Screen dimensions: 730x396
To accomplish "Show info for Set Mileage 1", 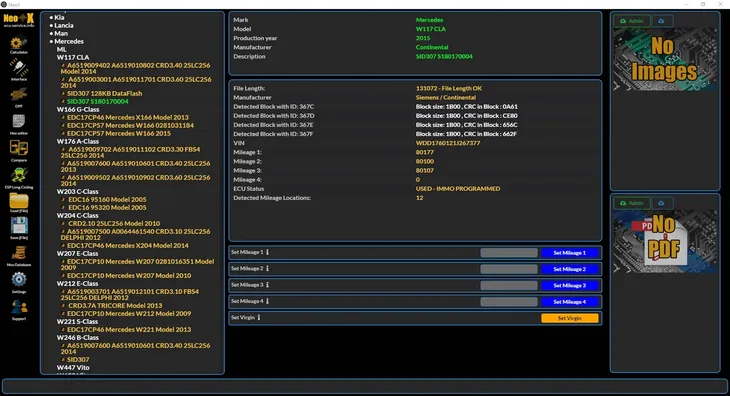I will (x=267, y=252).
